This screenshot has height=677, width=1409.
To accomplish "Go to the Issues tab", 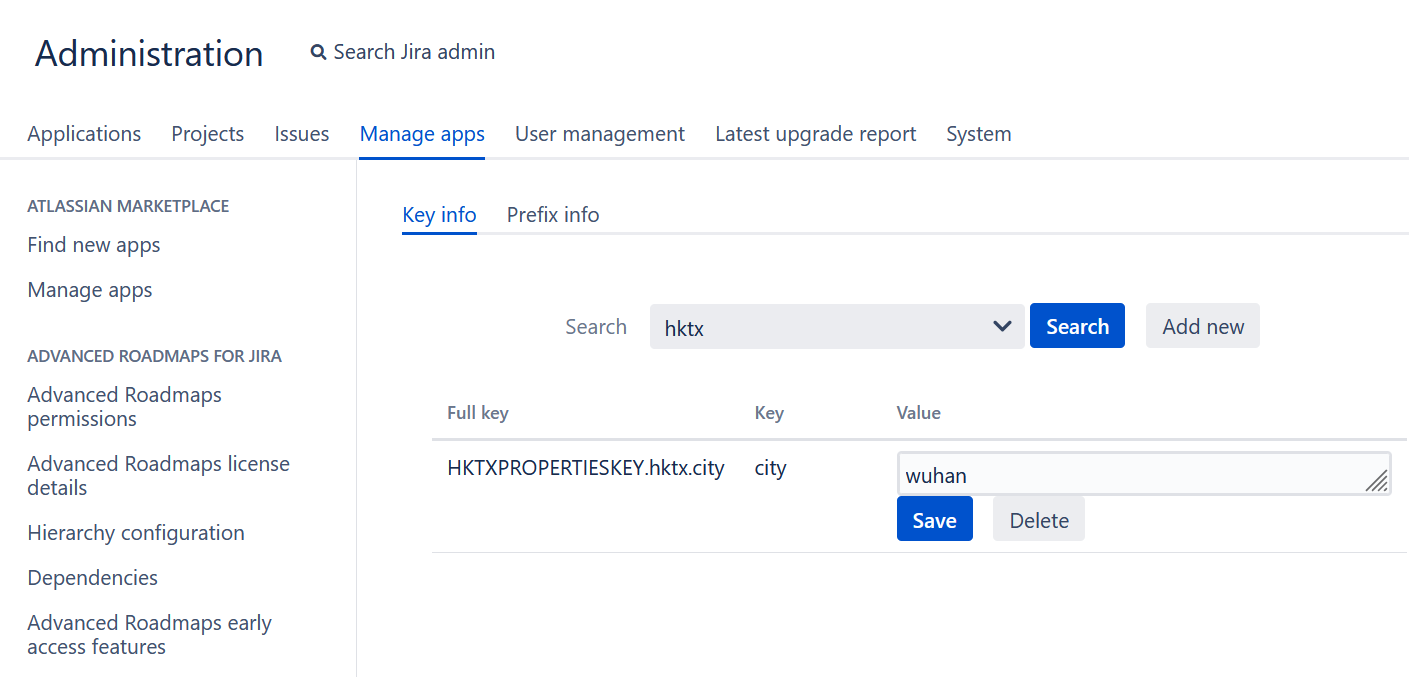I will click(x=302, y=134).
